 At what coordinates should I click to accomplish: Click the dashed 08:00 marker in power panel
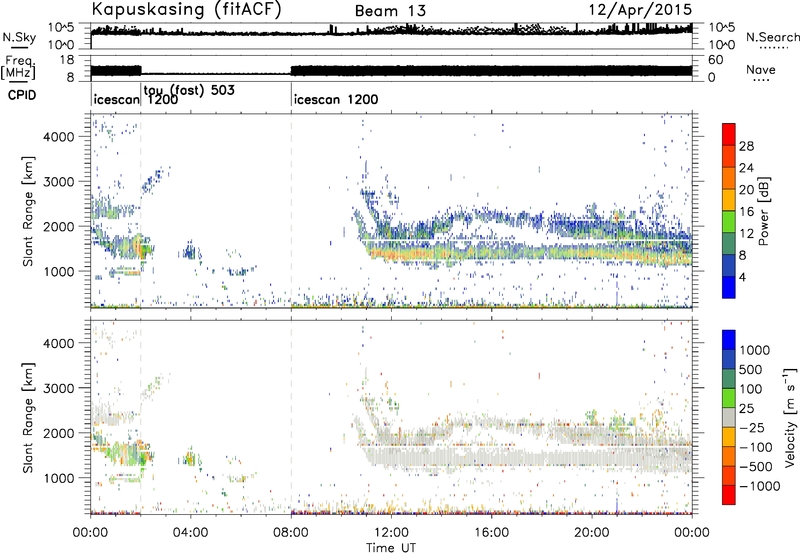(291, 211)
